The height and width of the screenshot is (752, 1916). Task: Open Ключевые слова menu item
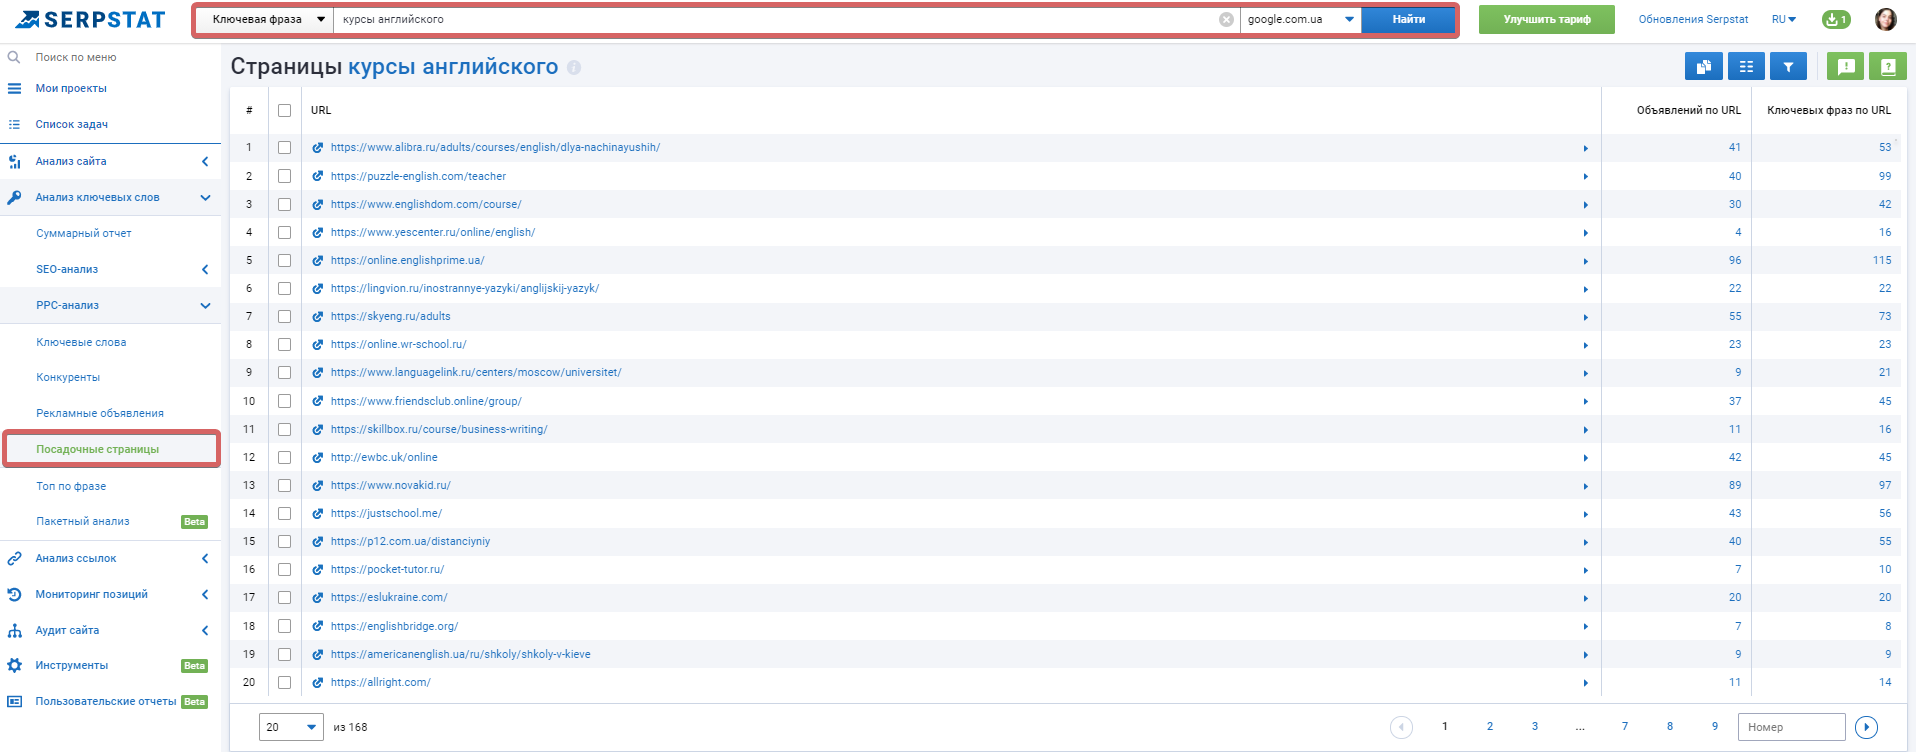click(81, 342)
